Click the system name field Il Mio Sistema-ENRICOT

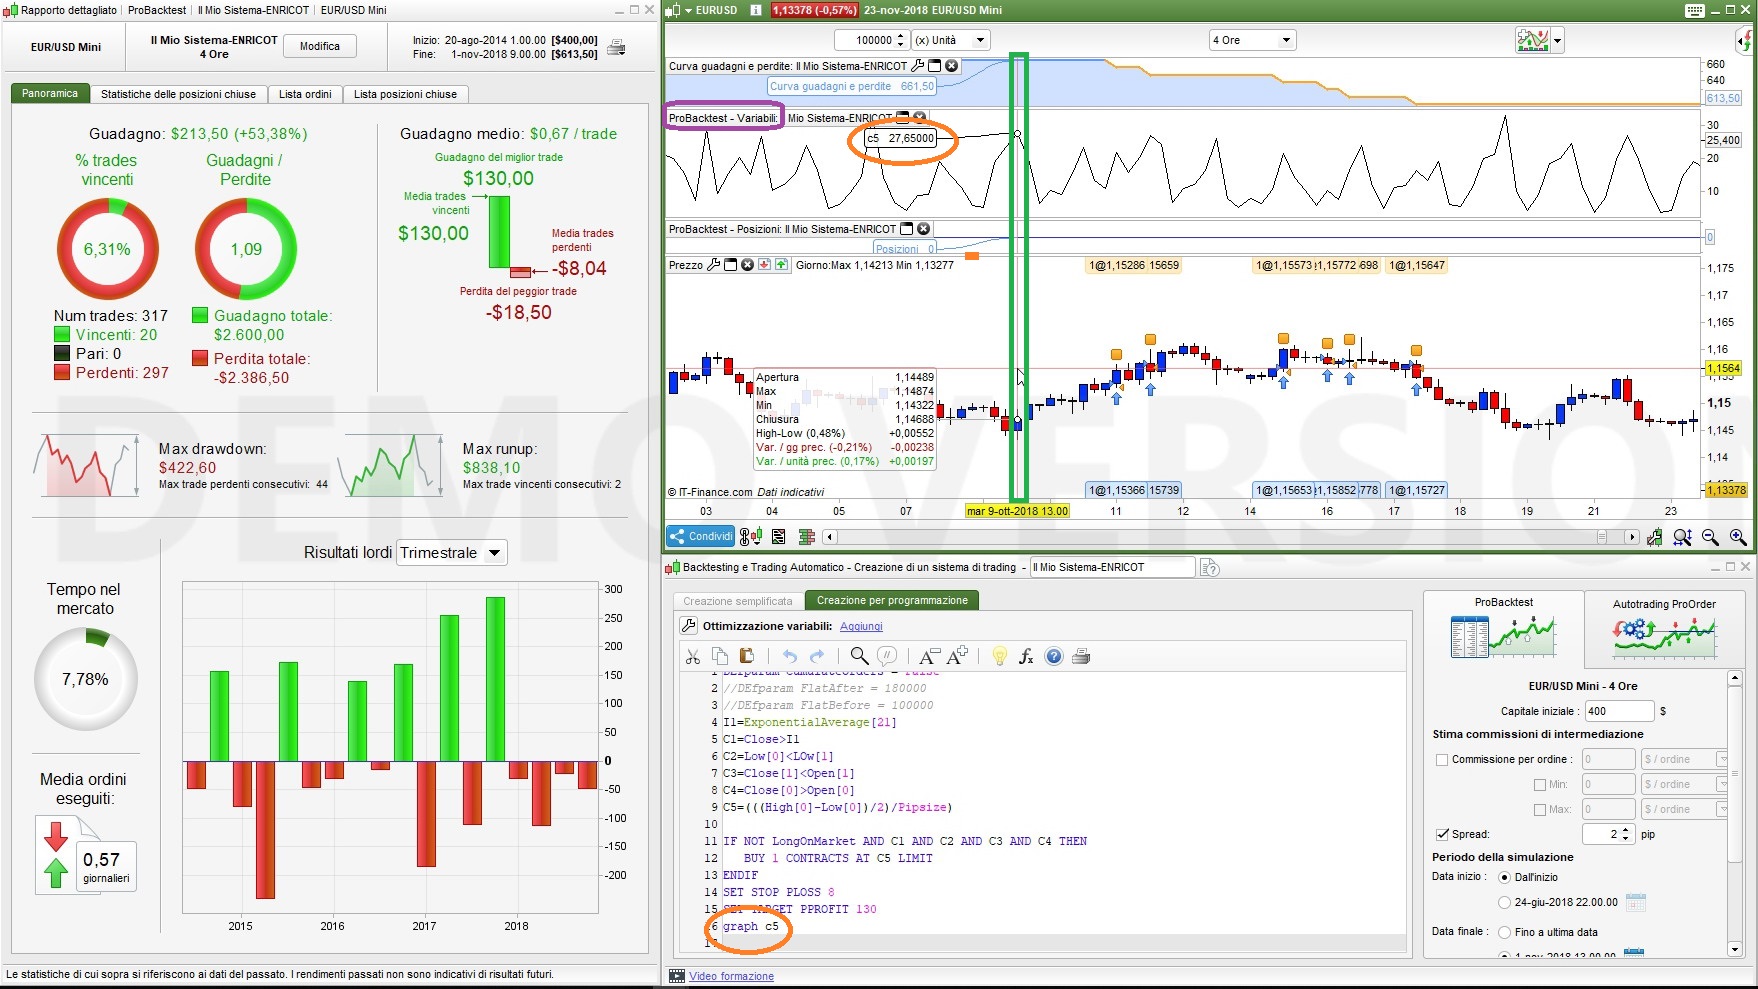pos(1113,568)
